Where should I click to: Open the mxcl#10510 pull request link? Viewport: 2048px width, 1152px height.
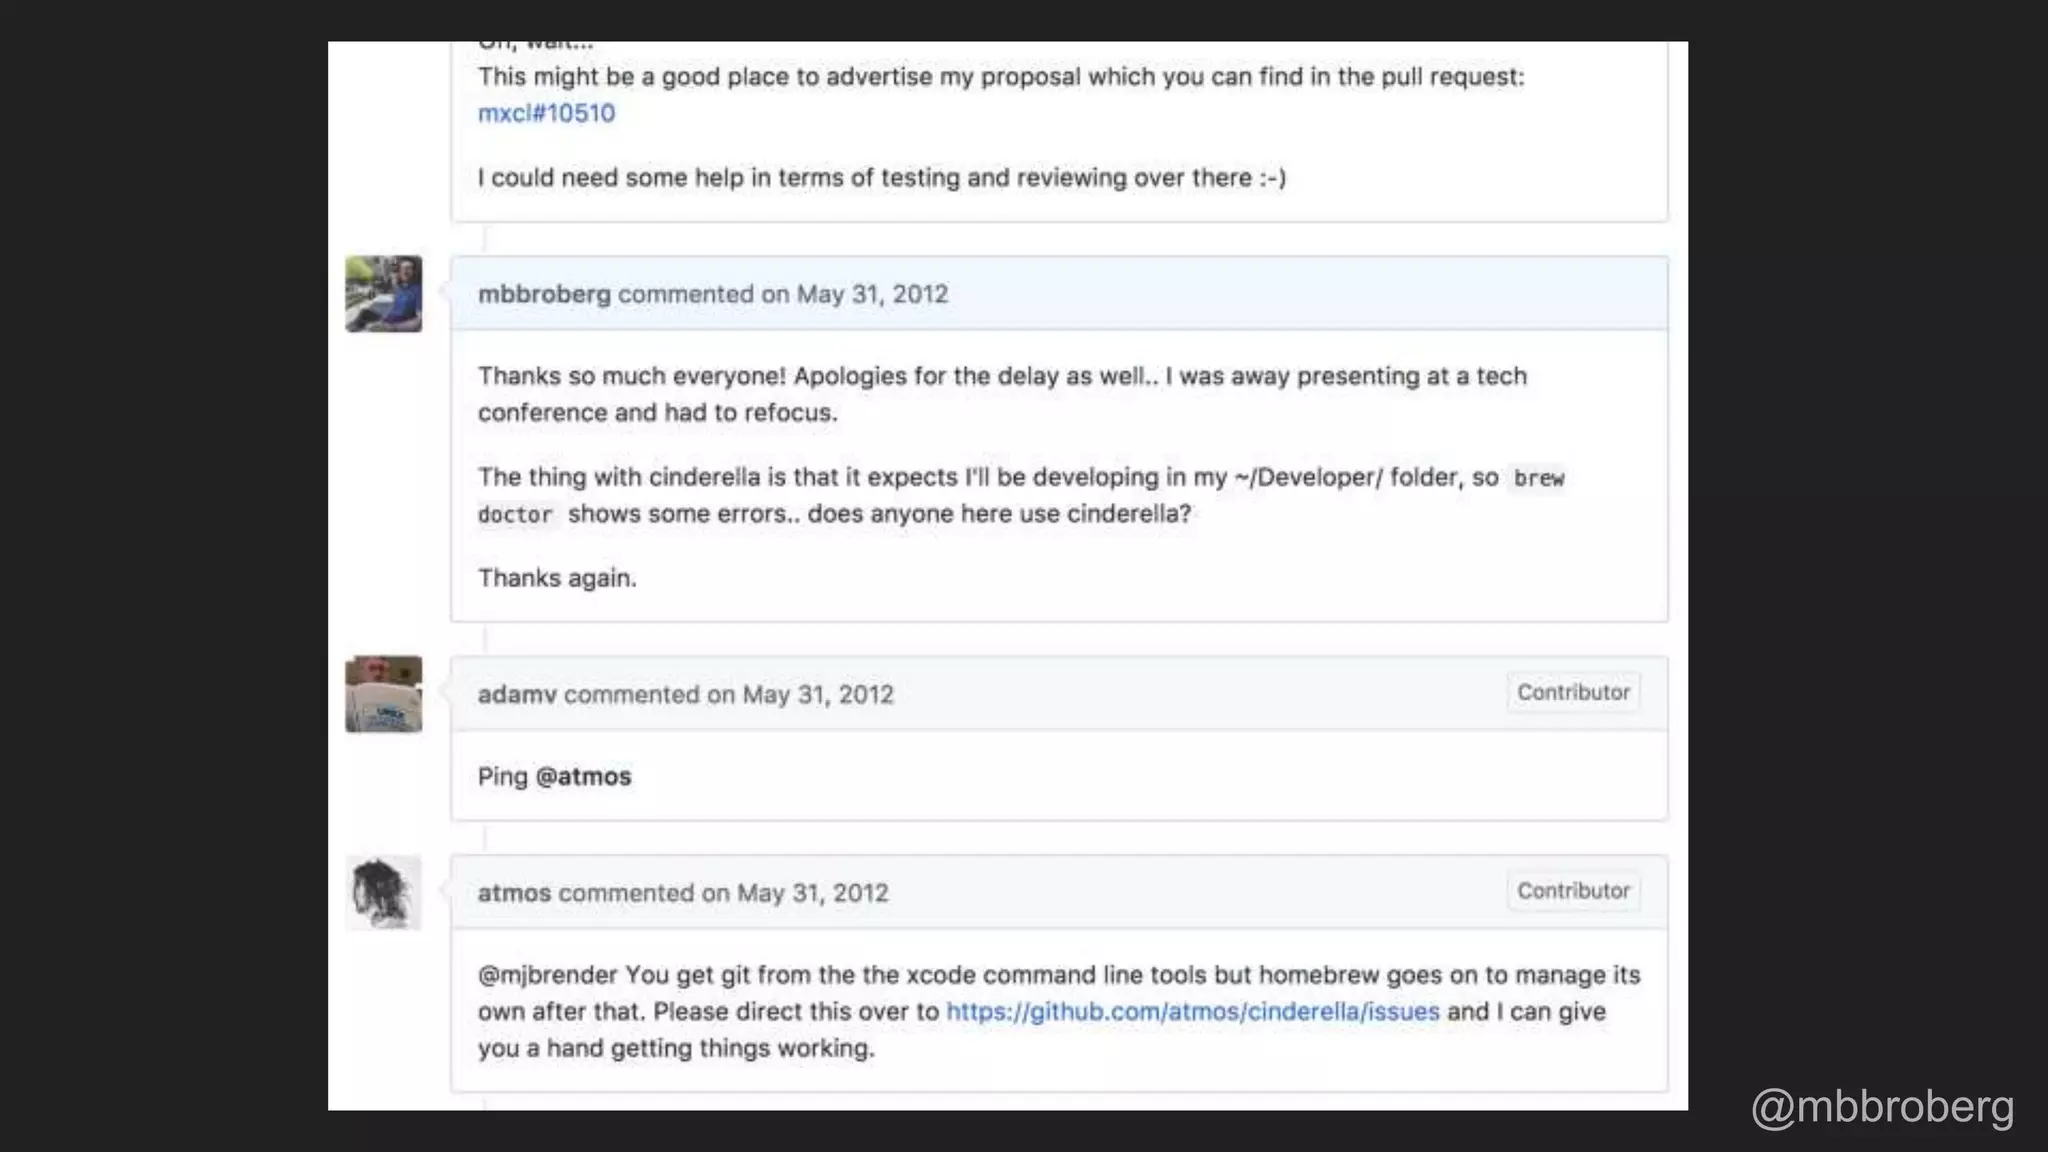point(546,113)
